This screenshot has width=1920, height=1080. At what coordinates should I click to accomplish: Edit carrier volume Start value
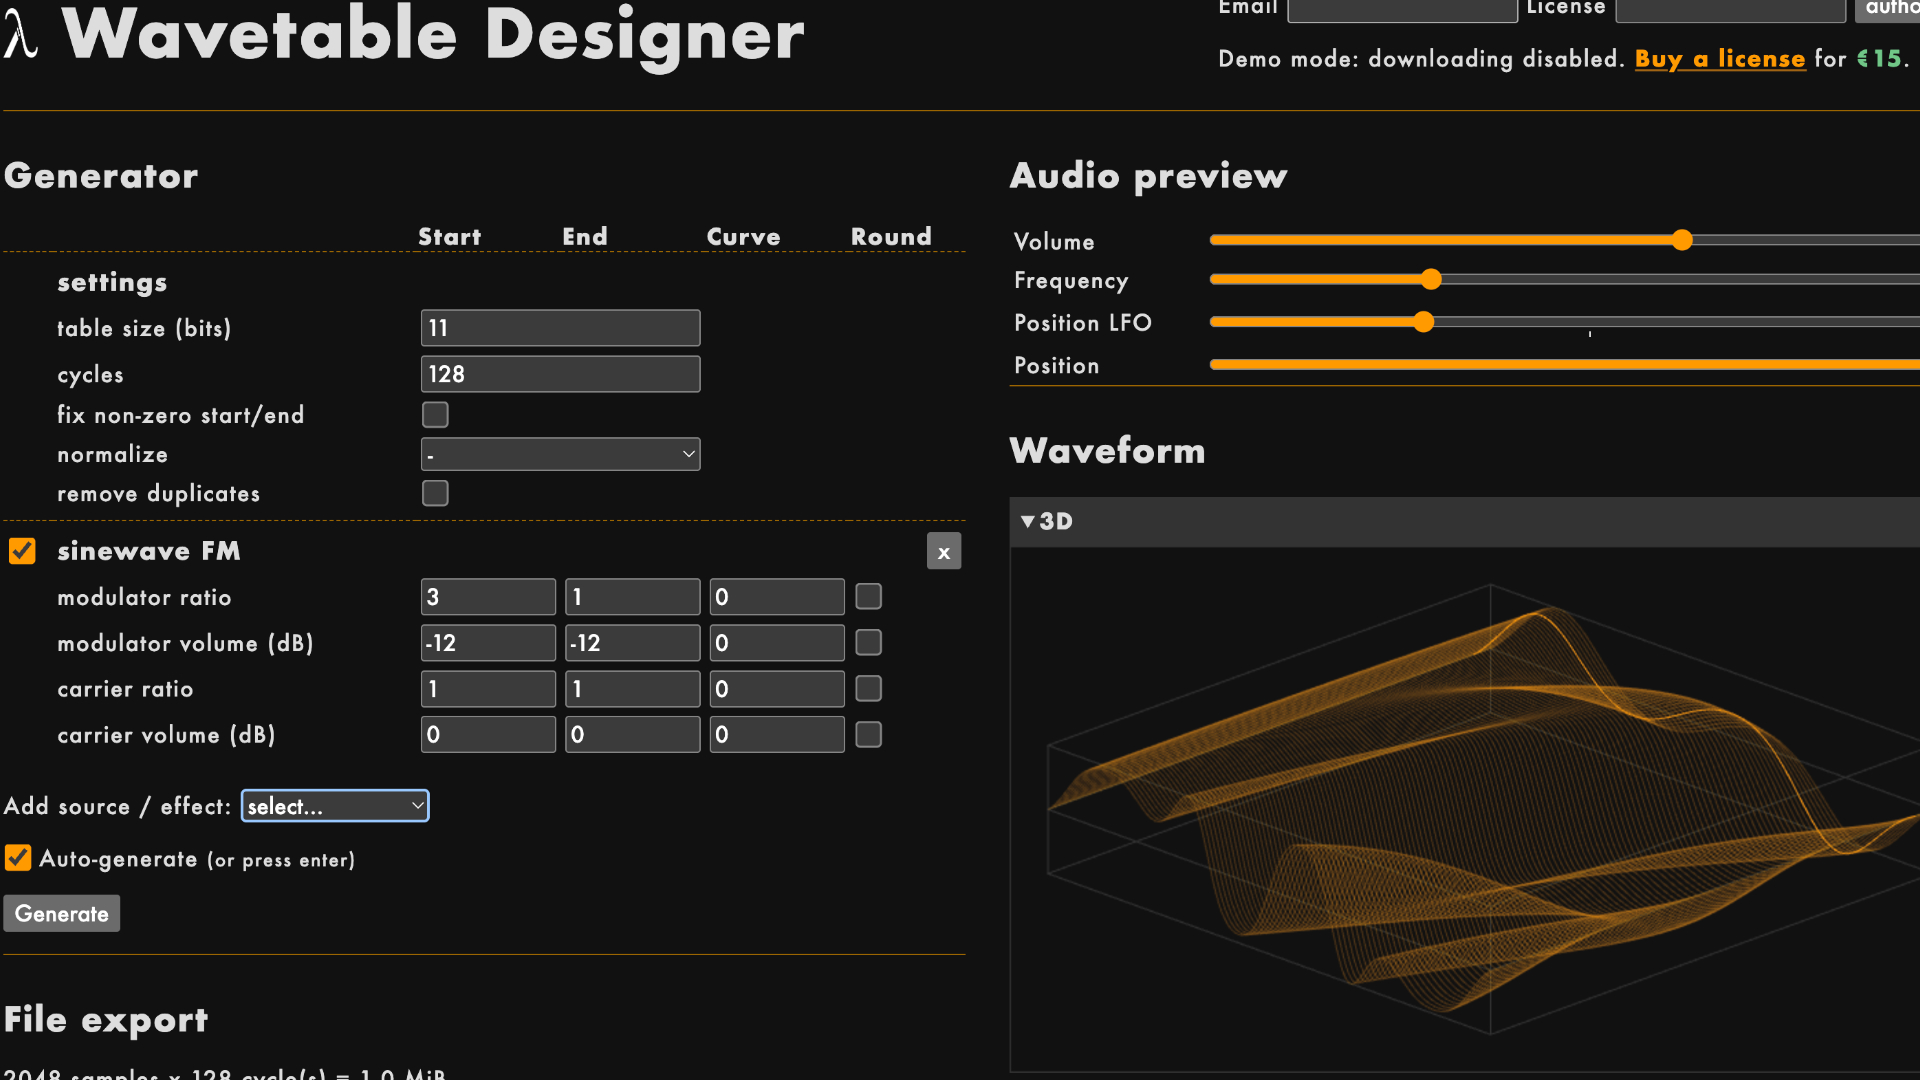tap(488, 735)
